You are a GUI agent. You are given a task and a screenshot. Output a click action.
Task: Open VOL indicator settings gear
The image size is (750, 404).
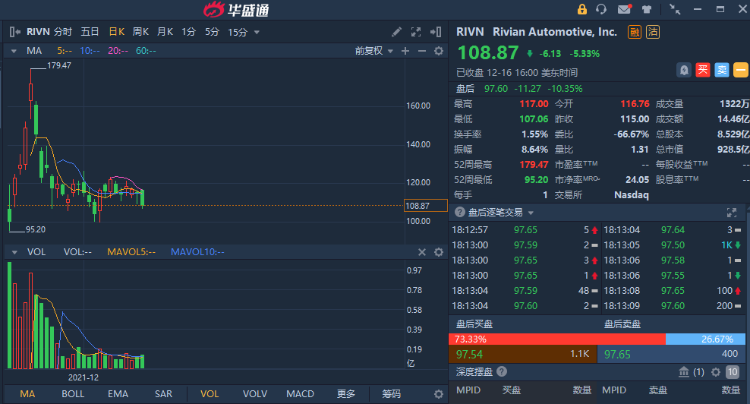[439, 252]
